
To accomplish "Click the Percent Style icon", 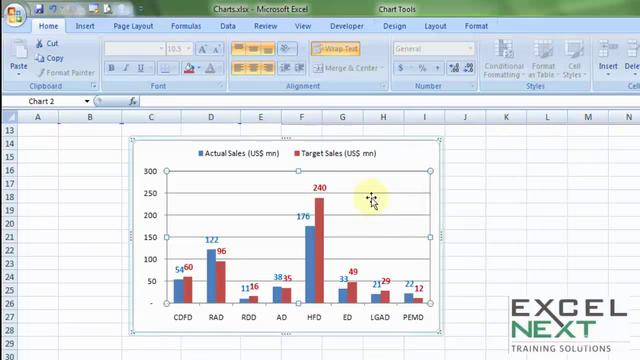I will 422,68.
